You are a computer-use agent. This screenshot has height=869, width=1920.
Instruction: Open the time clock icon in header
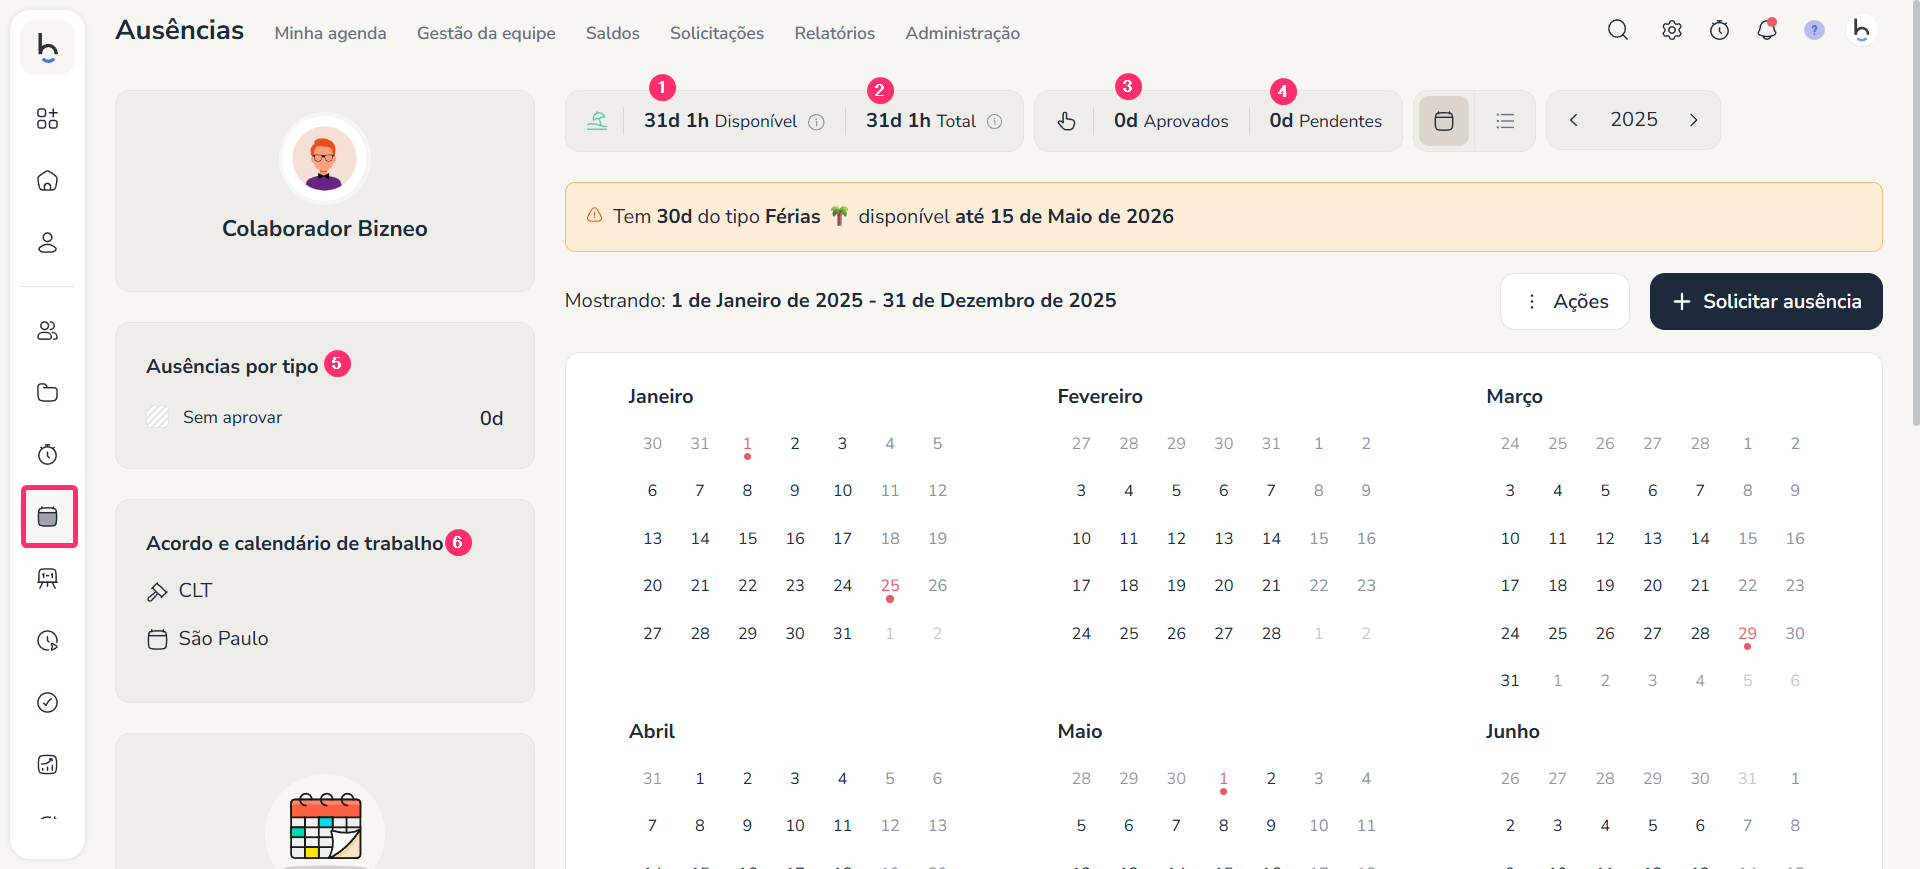pyautogui.click(x=1719, y=30)
